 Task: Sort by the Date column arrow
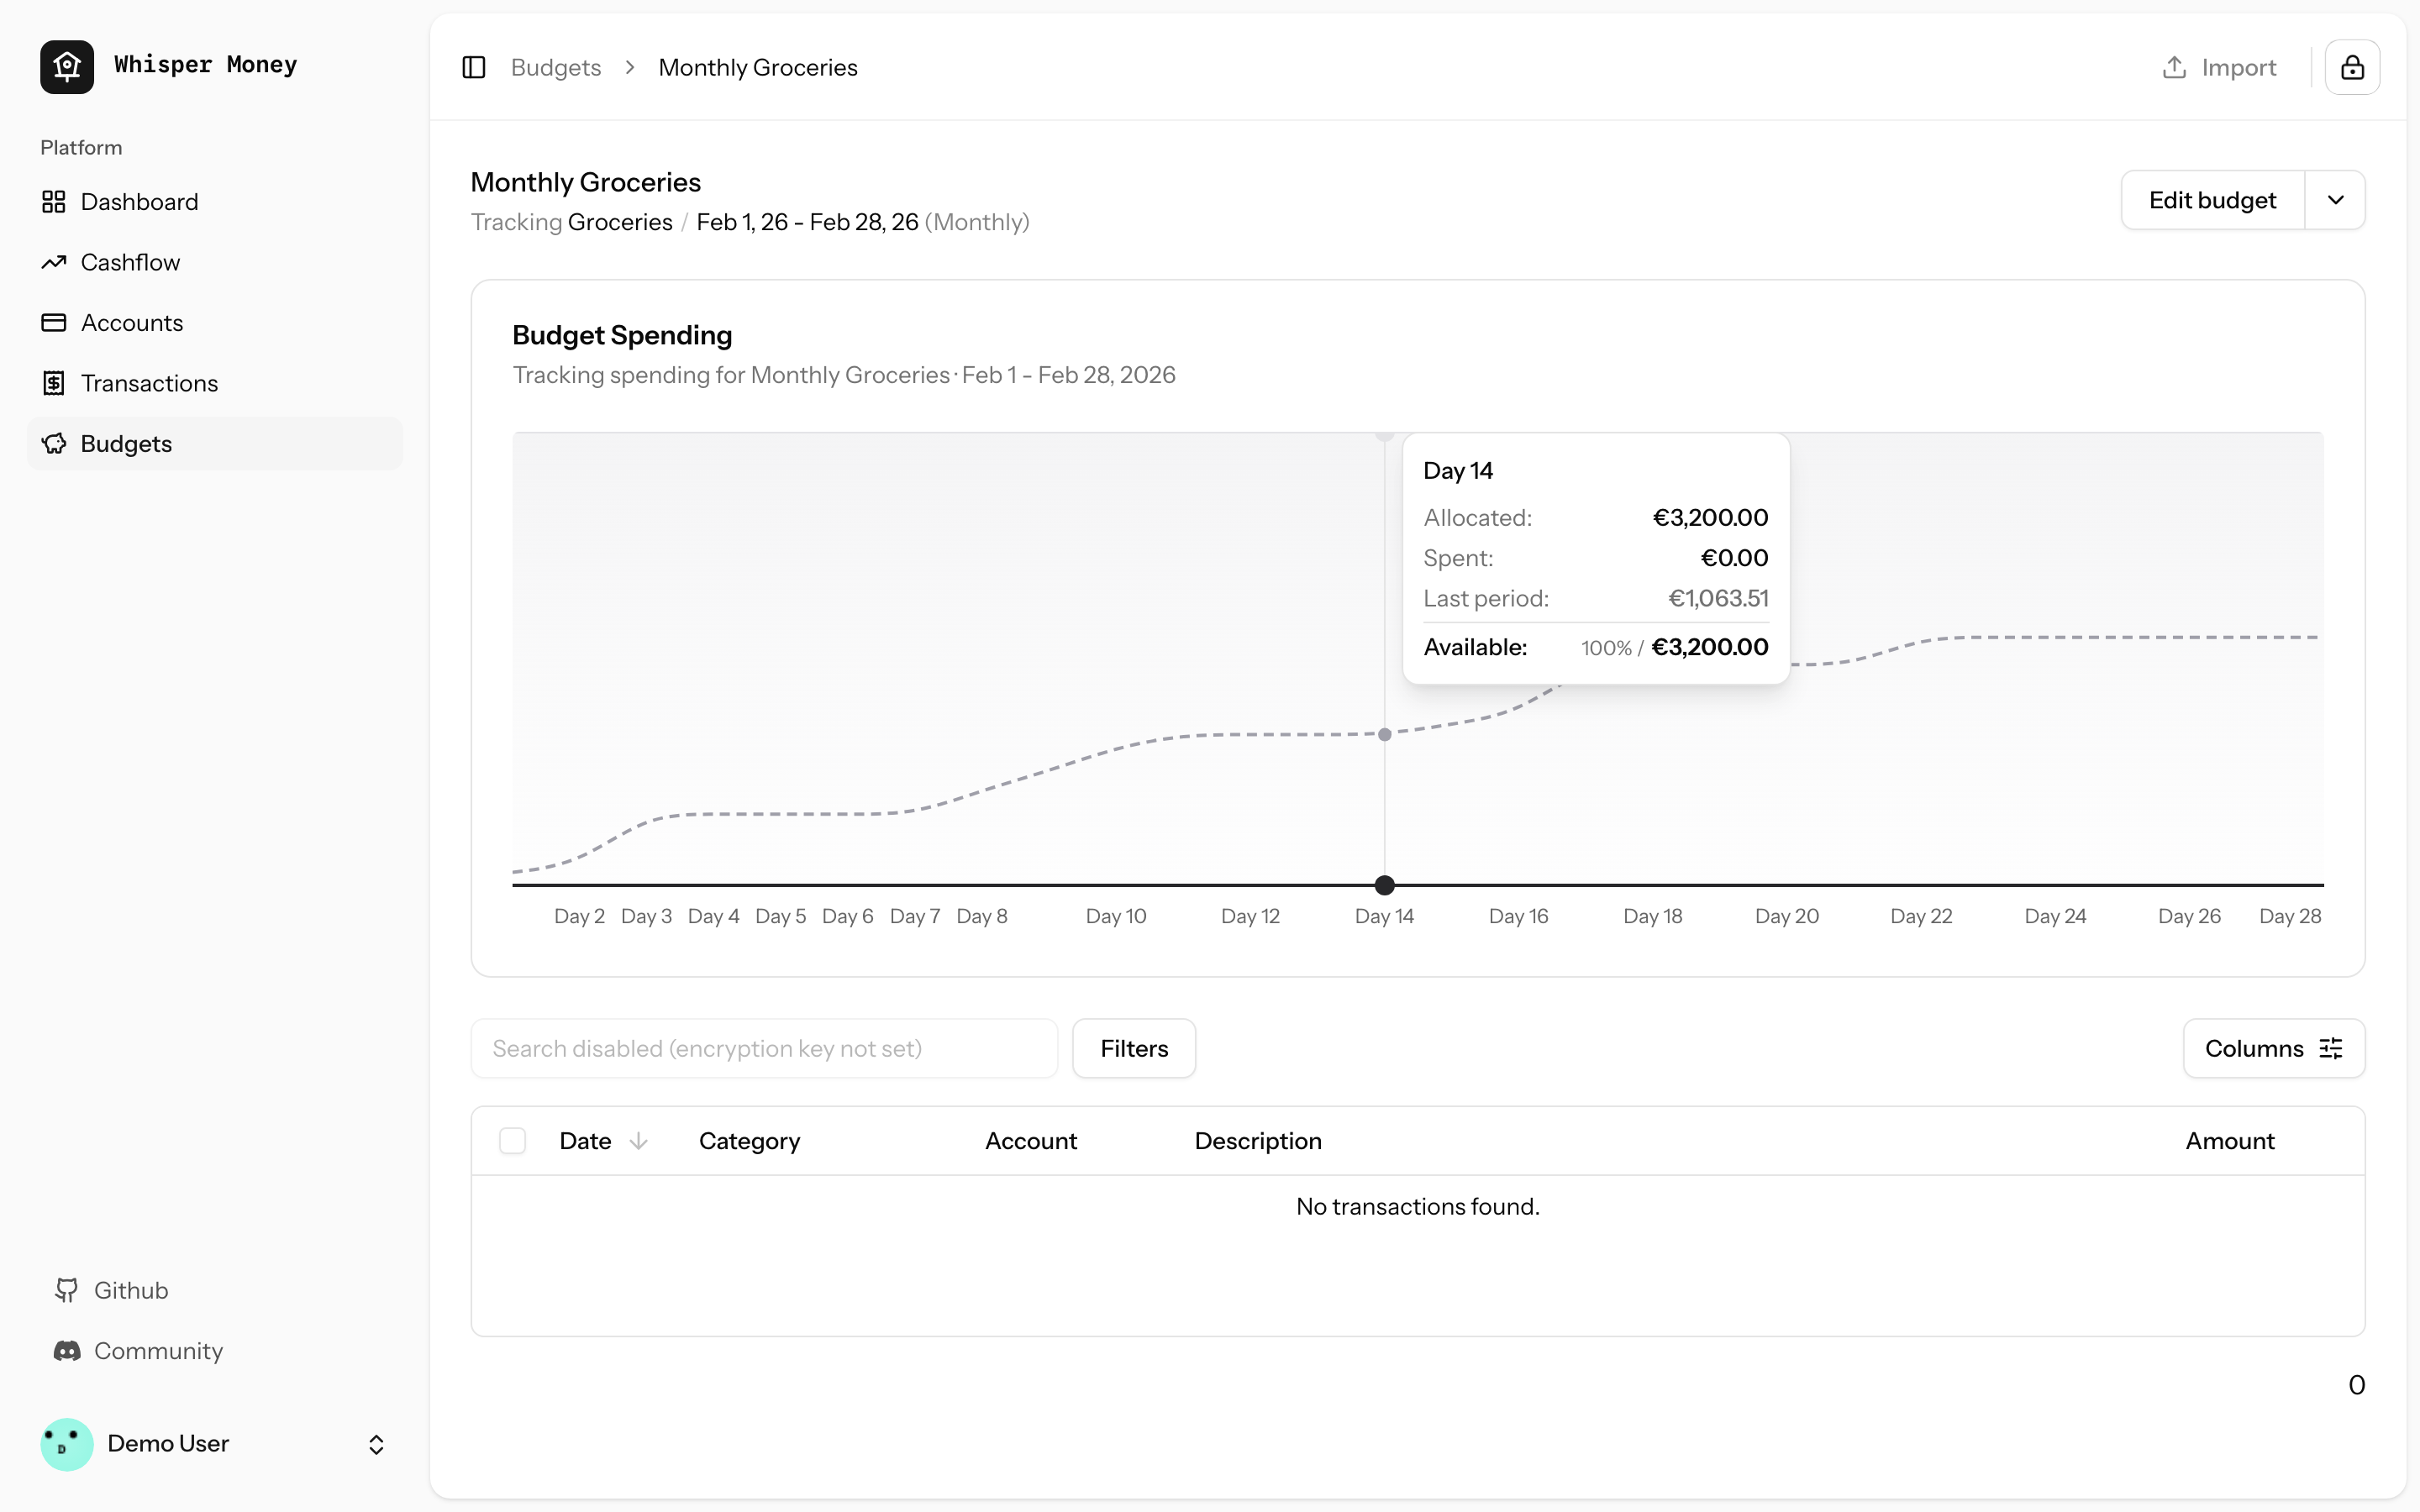[638, 1141]
